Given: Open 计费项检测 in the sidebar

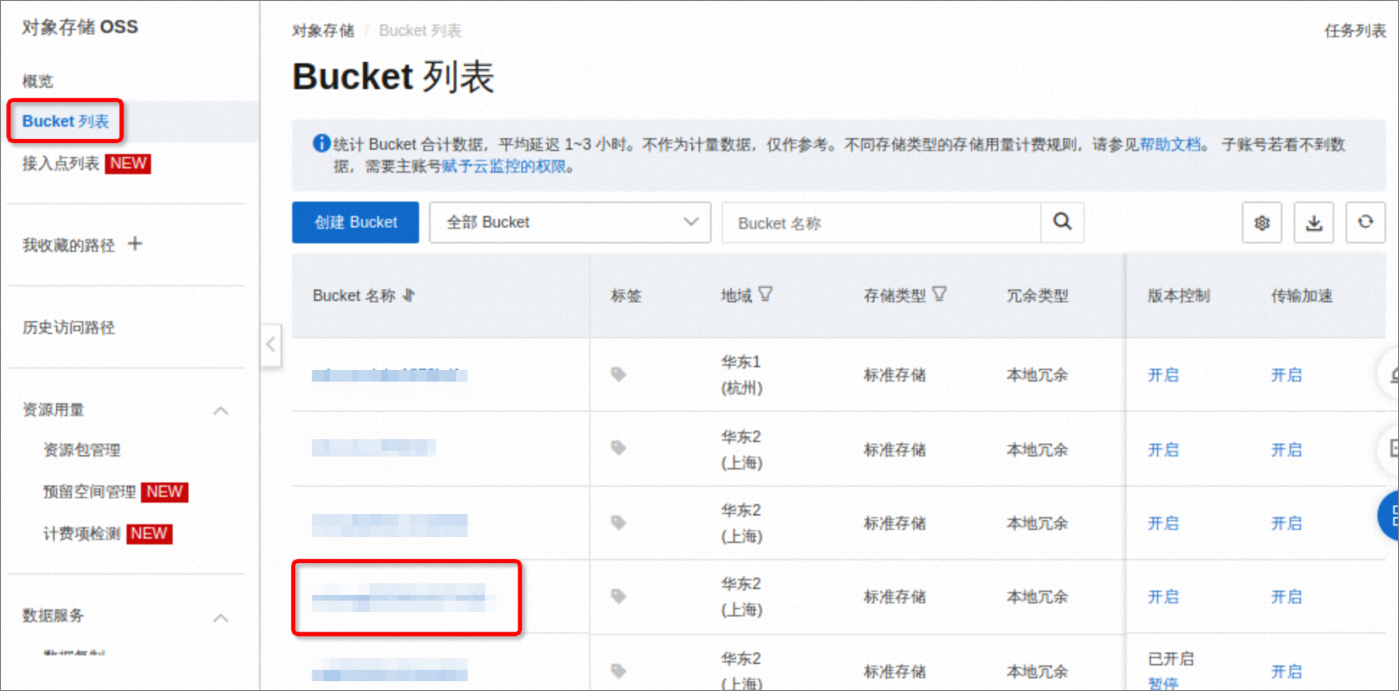Looking at the screenshot, I should click(82, 534).
